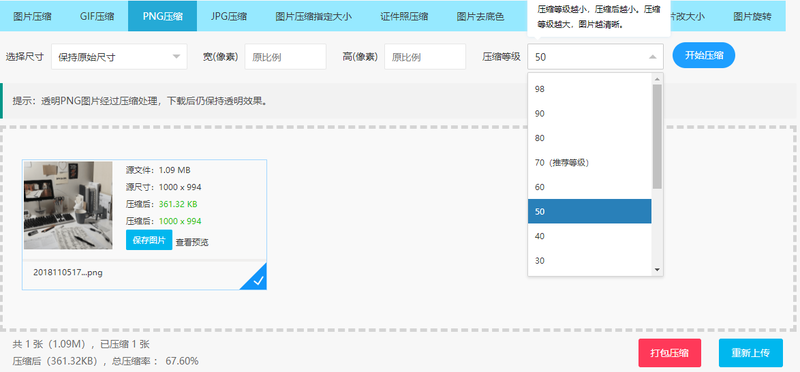Viewport: 800px width, 372px height.
Task: Open the 图片去底色 tab
Action: [x=481, y=16]
